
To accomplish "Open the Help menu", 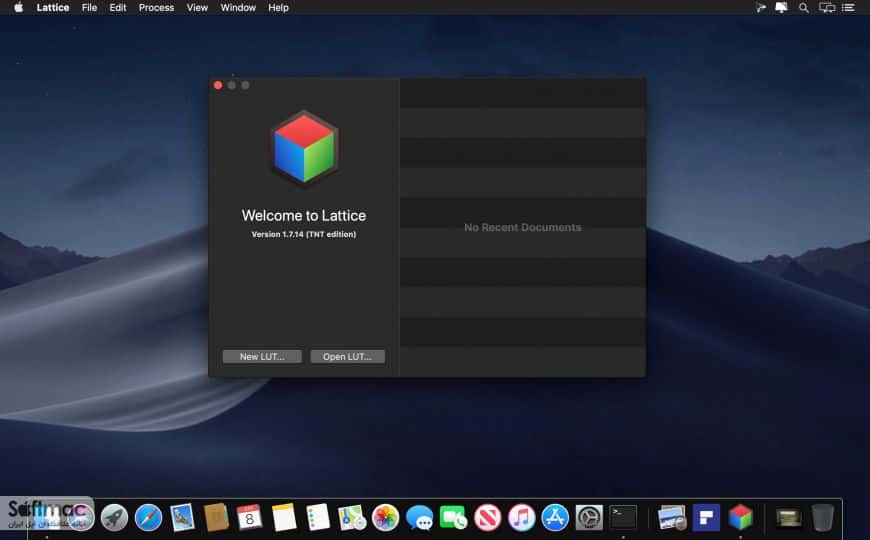I will pos(278,8).
